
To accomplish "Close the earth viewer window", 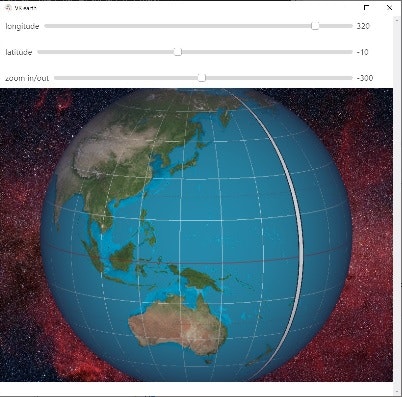I will 389,7.
